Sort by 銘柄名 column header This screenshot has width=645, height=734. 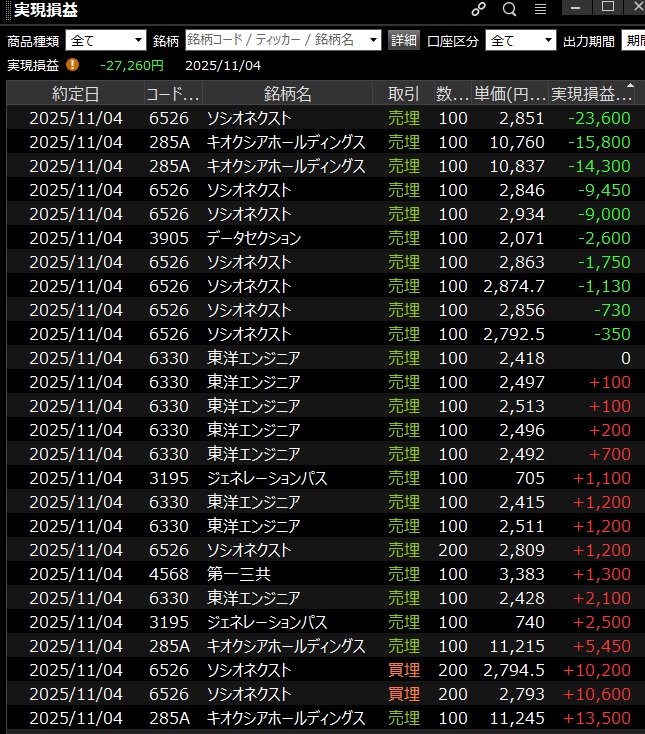[288, 94]
